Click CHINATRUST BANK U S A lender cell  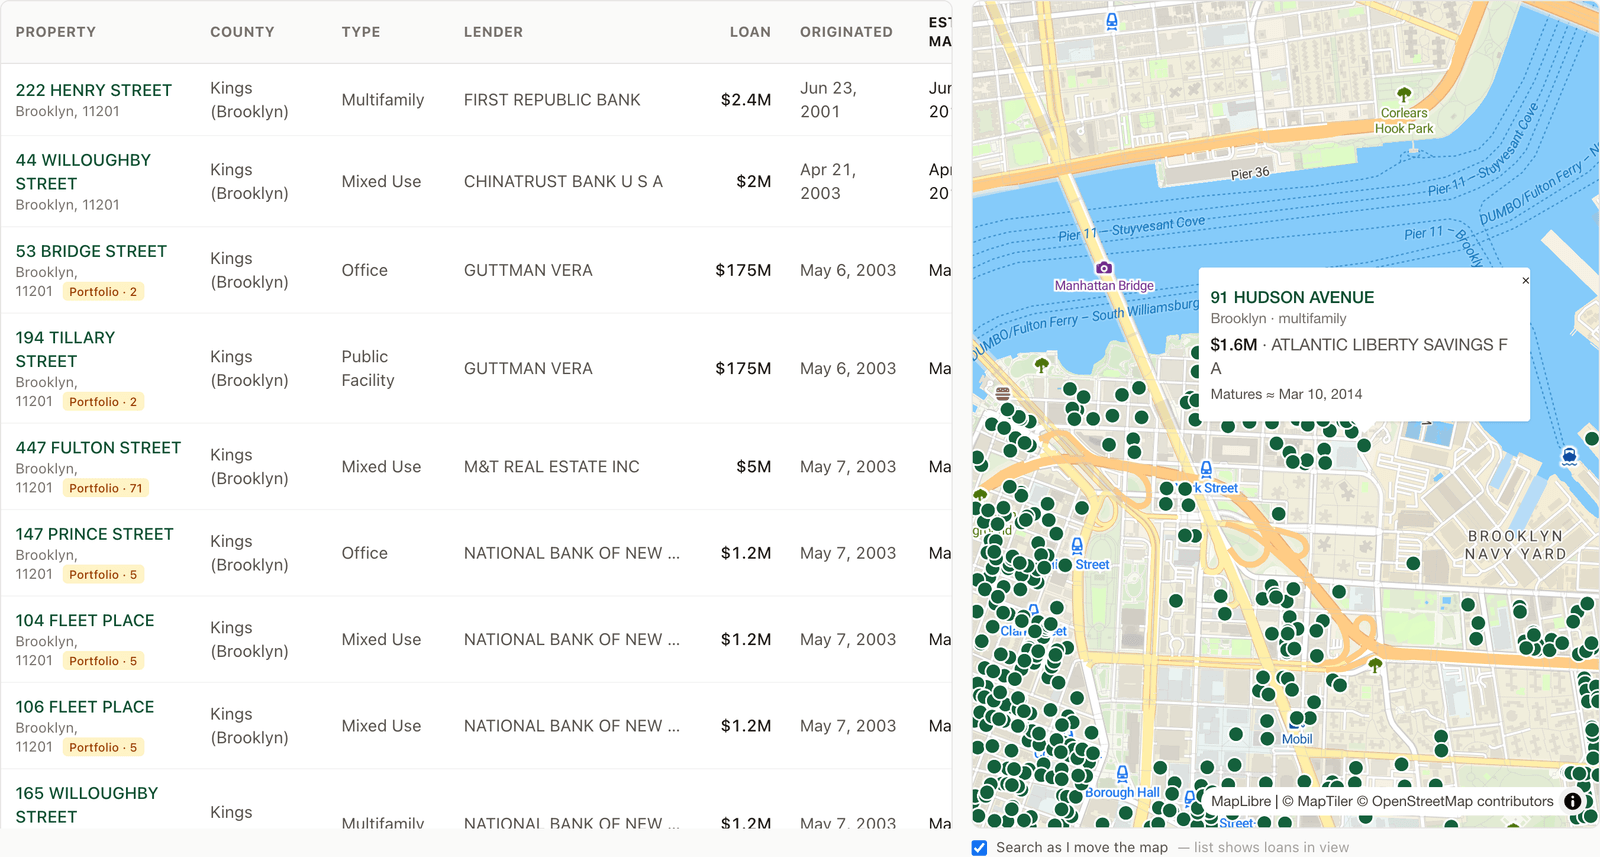click(x=563, y=182)
